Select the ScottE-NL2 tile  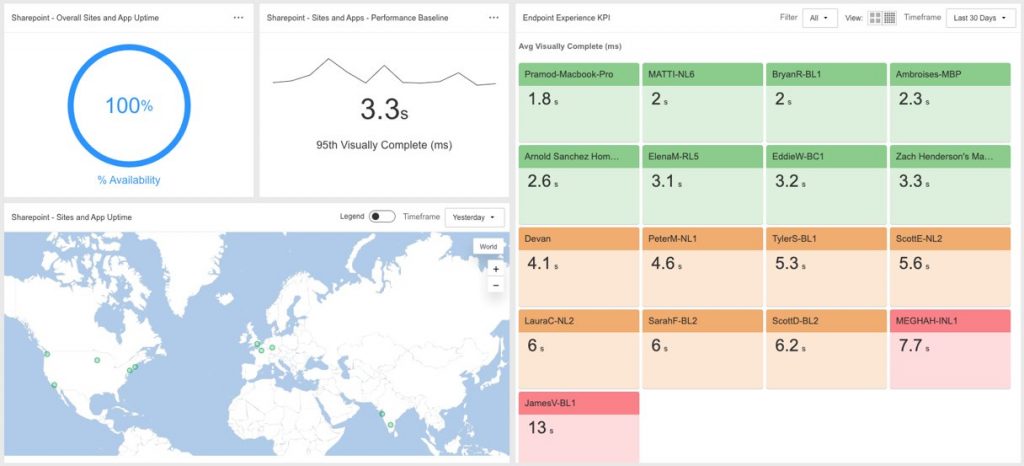(950, 267)
